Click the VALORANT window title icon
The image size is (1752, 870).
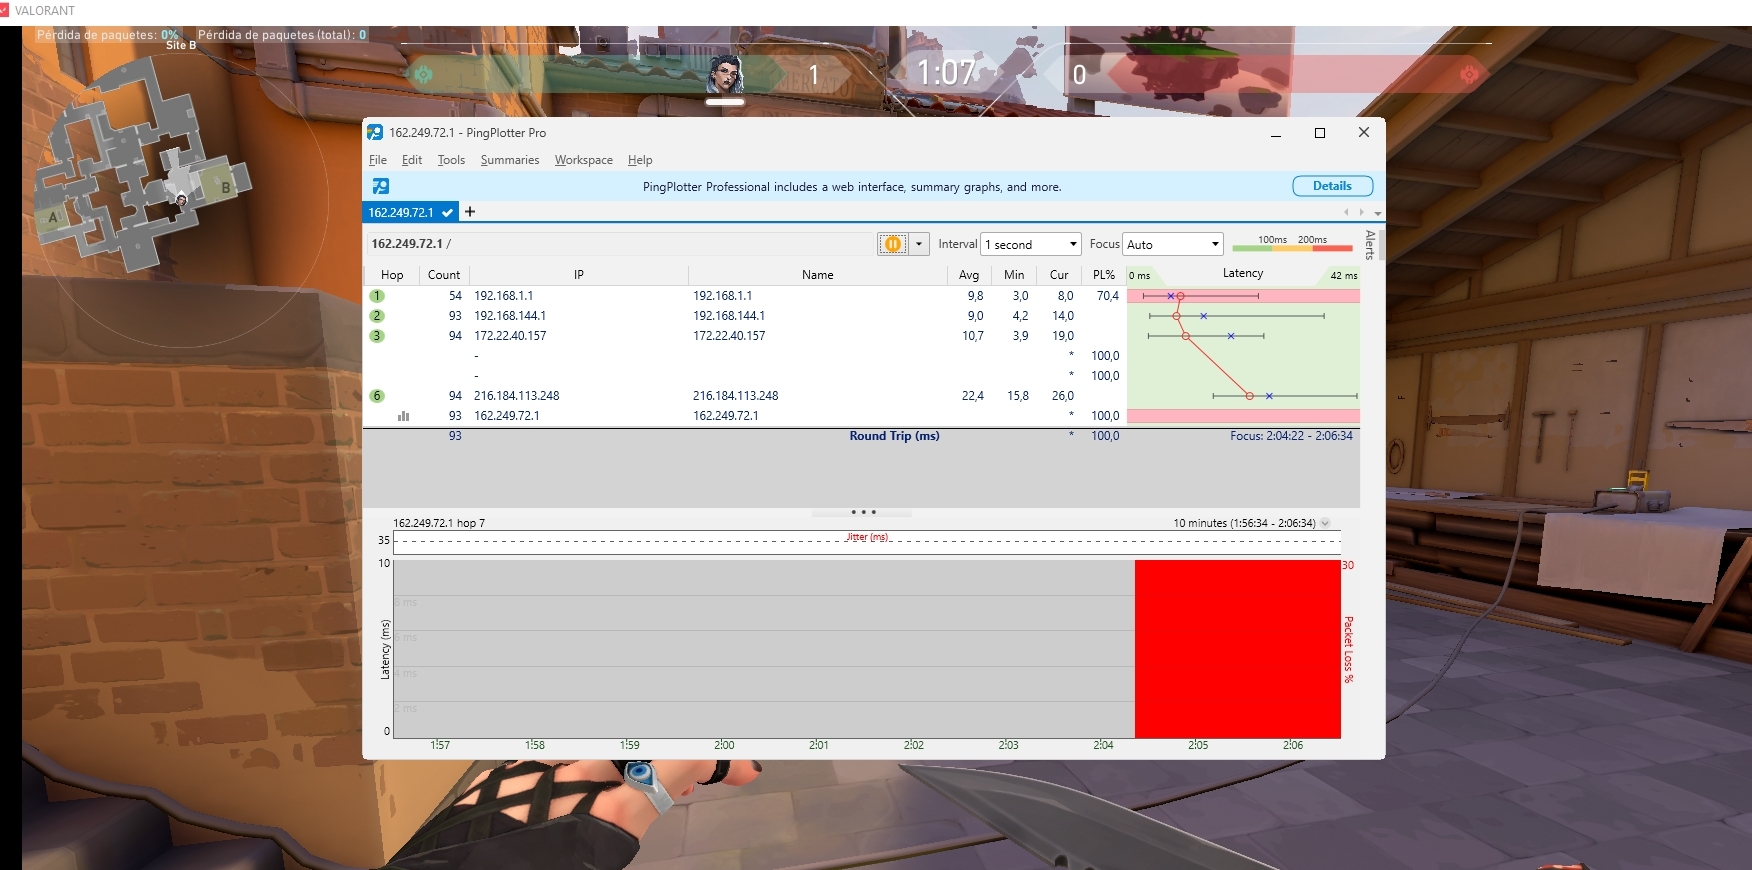(5, 11)
